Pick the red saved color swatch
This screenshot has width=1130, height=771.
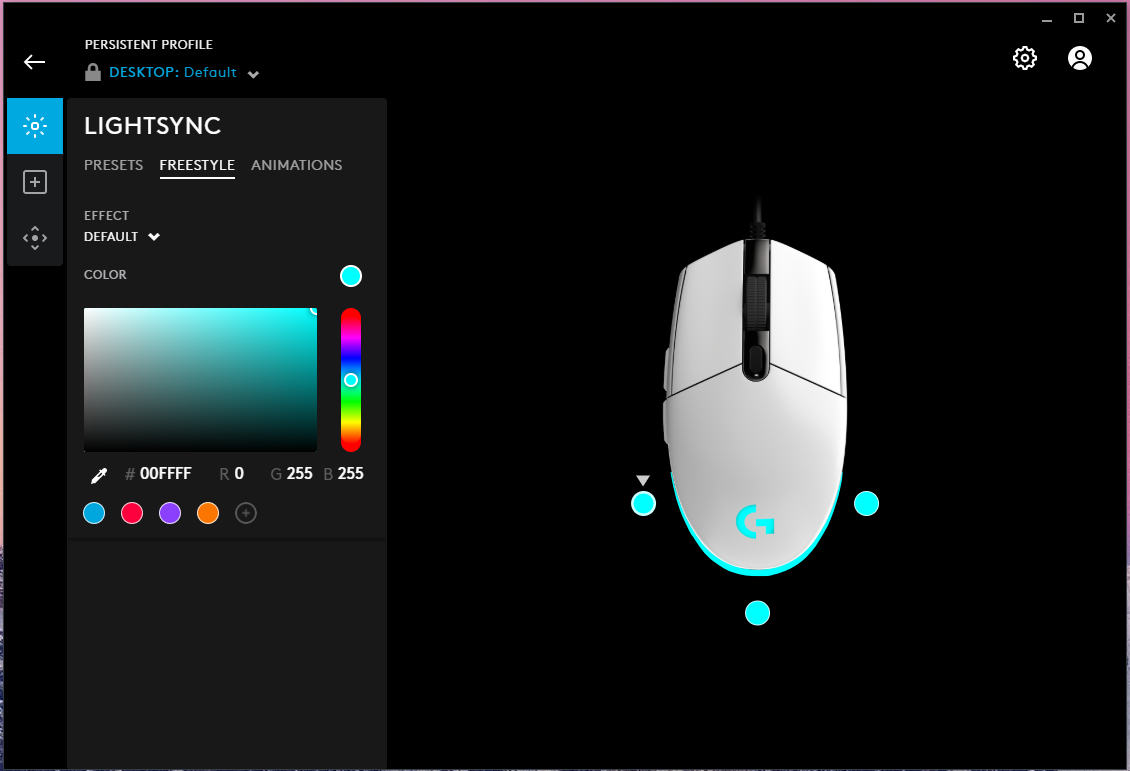[x=132, y=513]
